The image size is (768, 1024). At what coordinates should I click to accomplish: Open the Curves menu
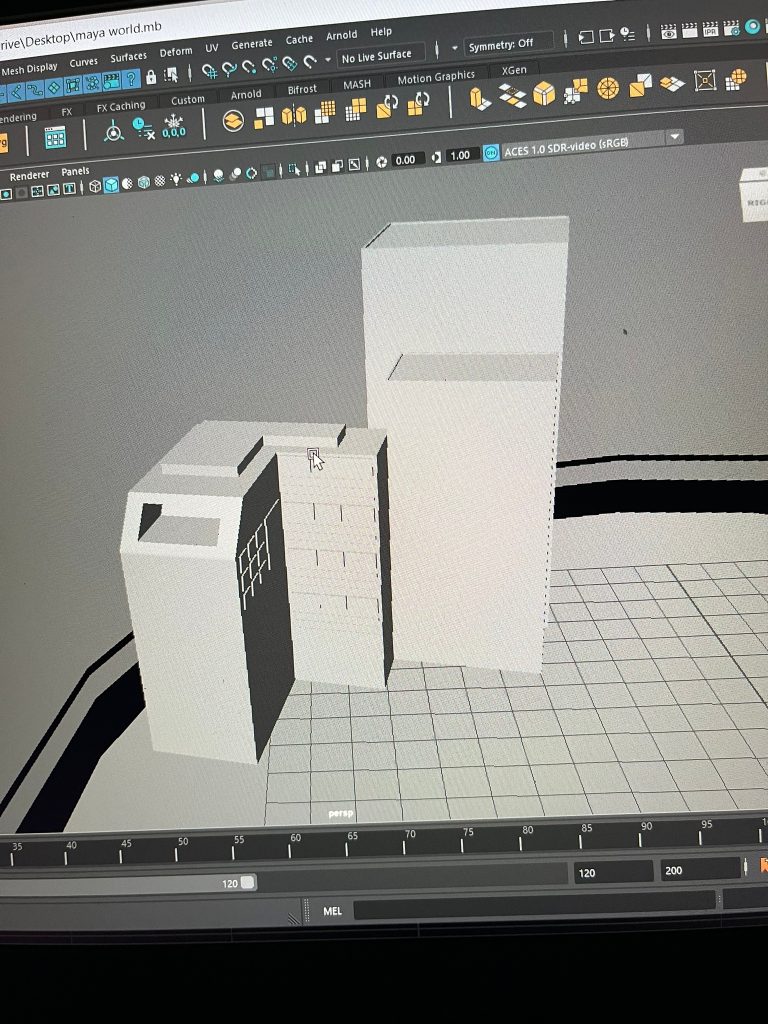84,63
